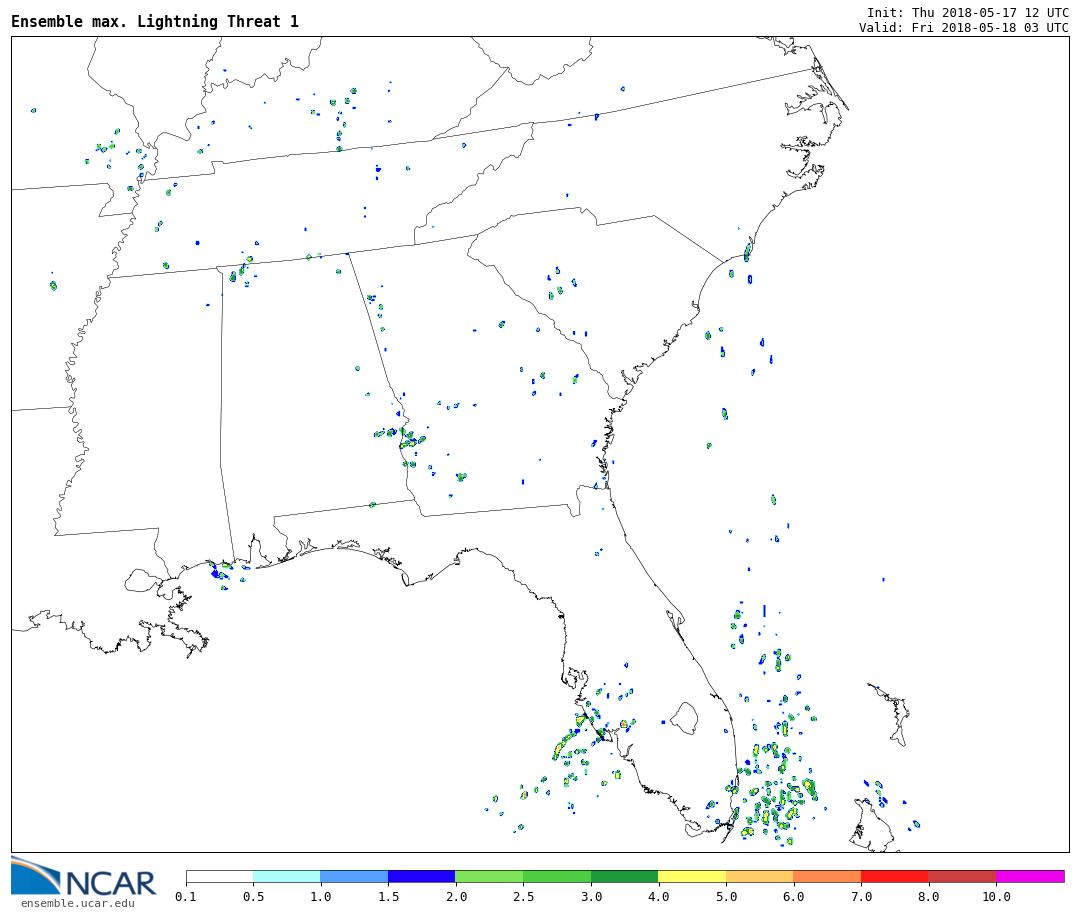The width and height of the screenshot is (1080, 915).
Task: Click the magenta color segment above 10.0
Action: click(x=1030, y=876)
